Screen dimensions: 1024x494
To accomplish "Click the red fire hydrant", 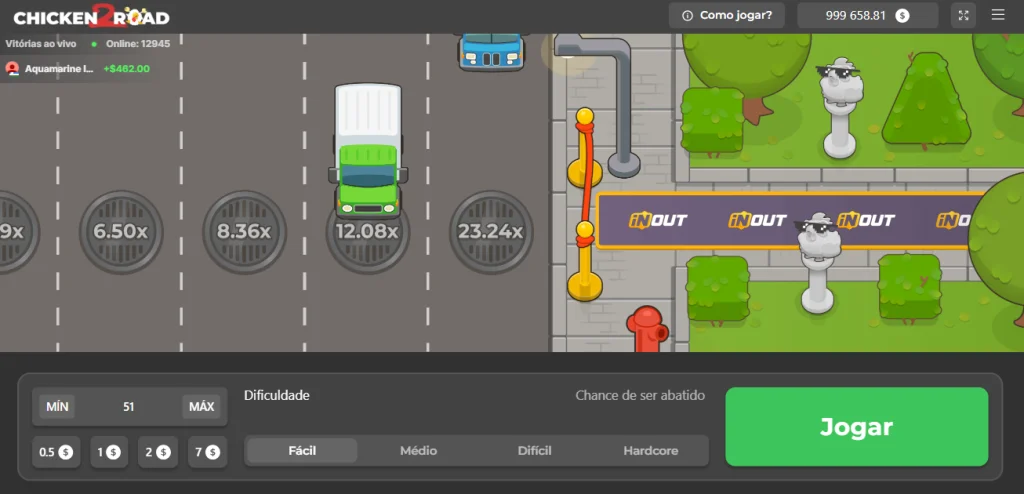I will [x=647, y=329].
